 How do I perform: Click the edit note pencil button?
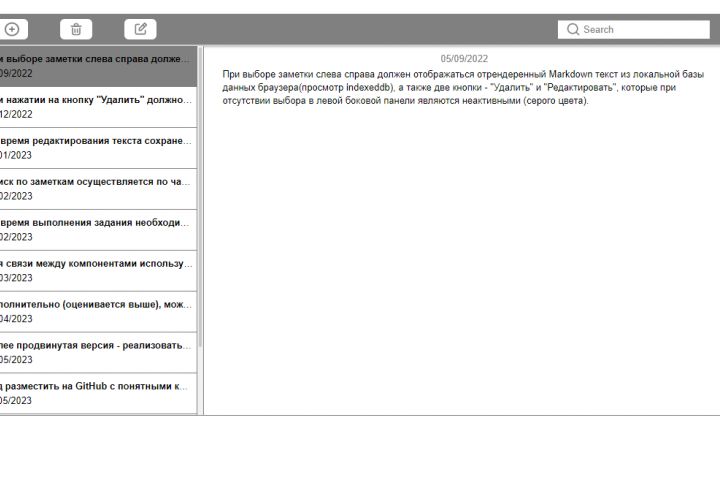140,29
